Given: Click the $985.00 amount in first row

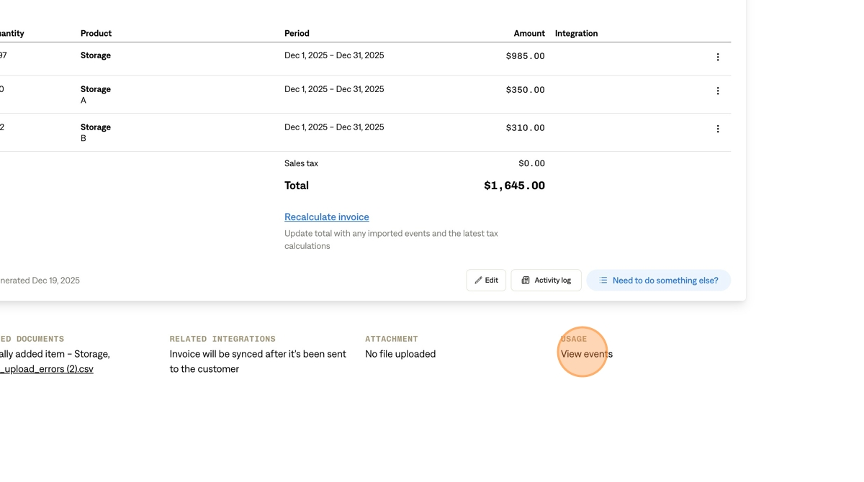Looking at the screenshot, I should tap(525, 56).
